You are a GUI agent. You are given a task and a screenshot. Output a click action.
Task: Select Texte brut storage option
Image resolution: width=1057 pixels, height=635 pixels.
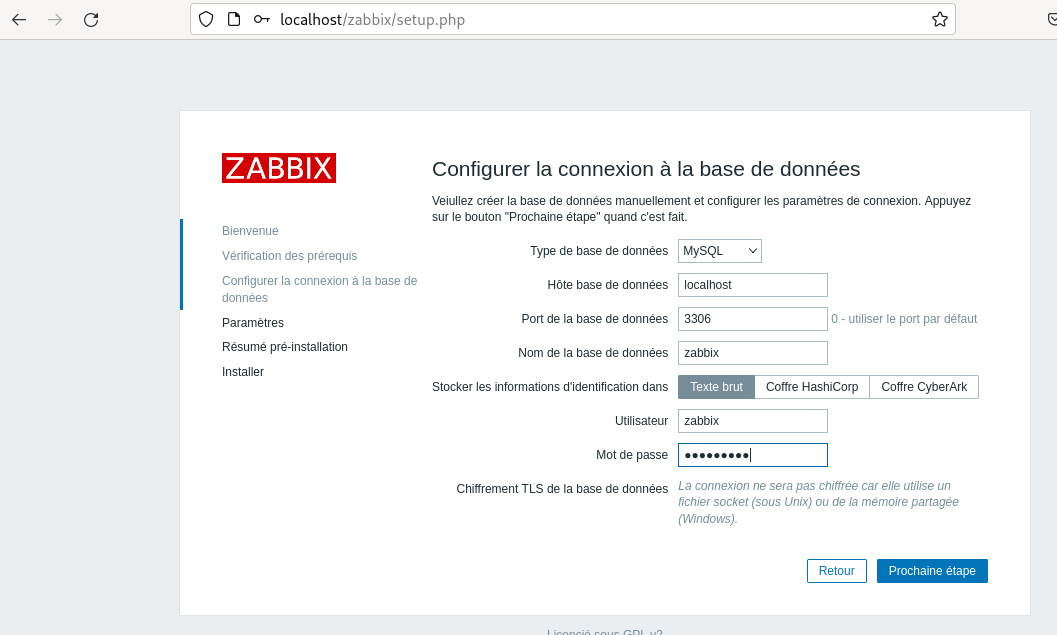[716, 387]
